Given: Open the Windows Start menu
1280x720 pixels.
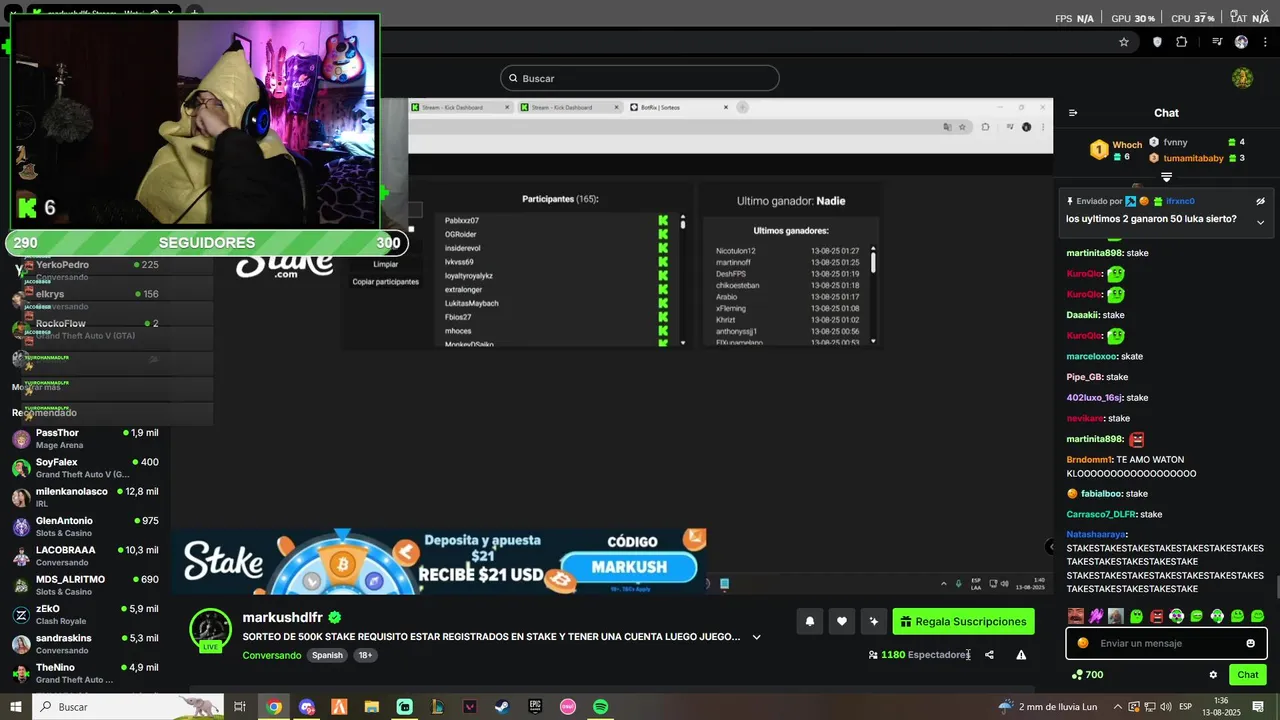Looking at the screenshot, I should 15,707.
